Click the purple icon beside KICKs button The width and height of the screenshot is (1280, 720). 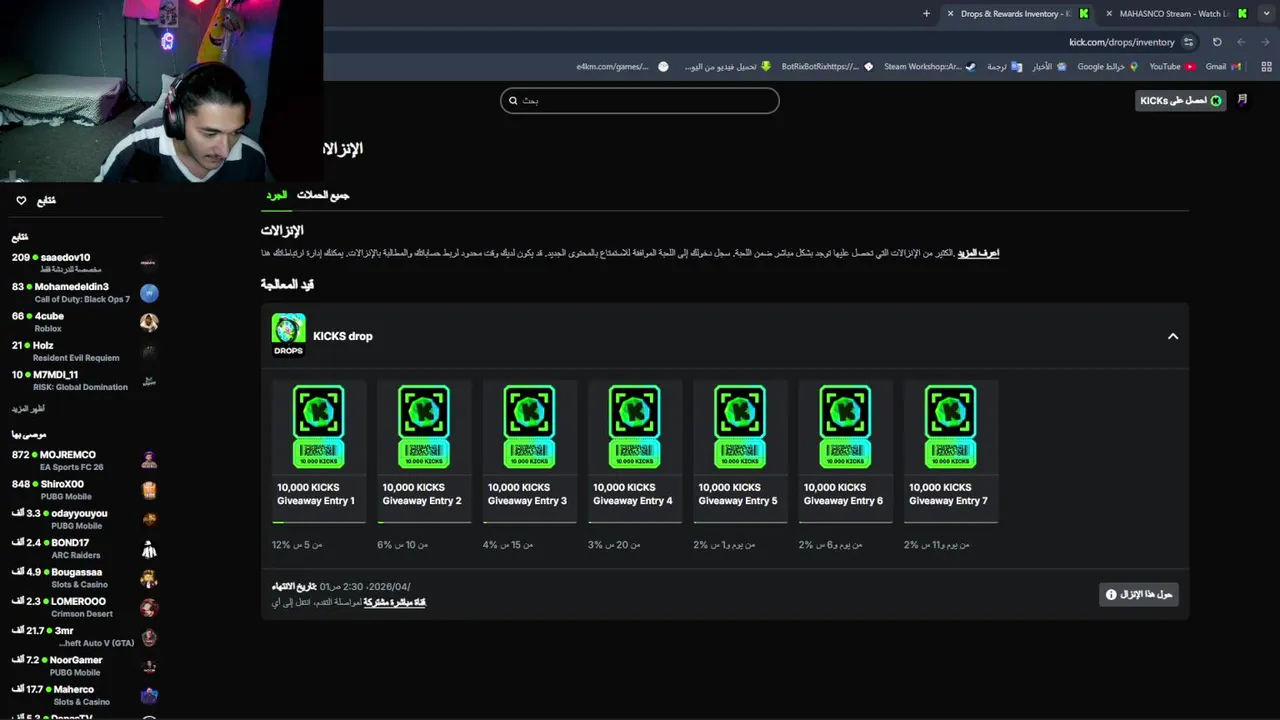pyautogui.click(x=1242, y=100)
